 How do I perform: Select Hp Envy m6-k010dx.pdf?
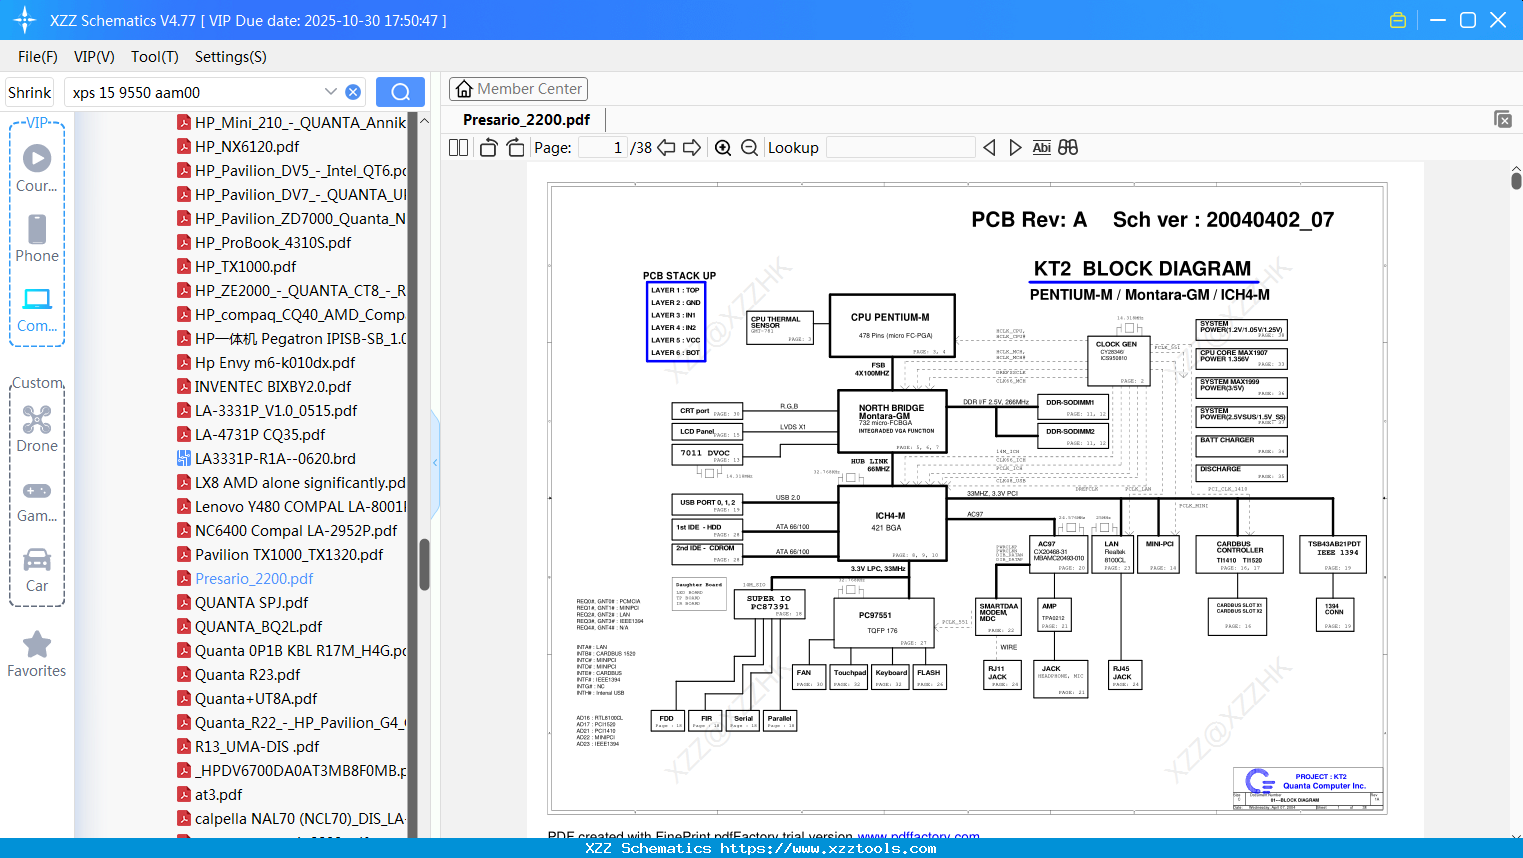click(x=275, y=362)
